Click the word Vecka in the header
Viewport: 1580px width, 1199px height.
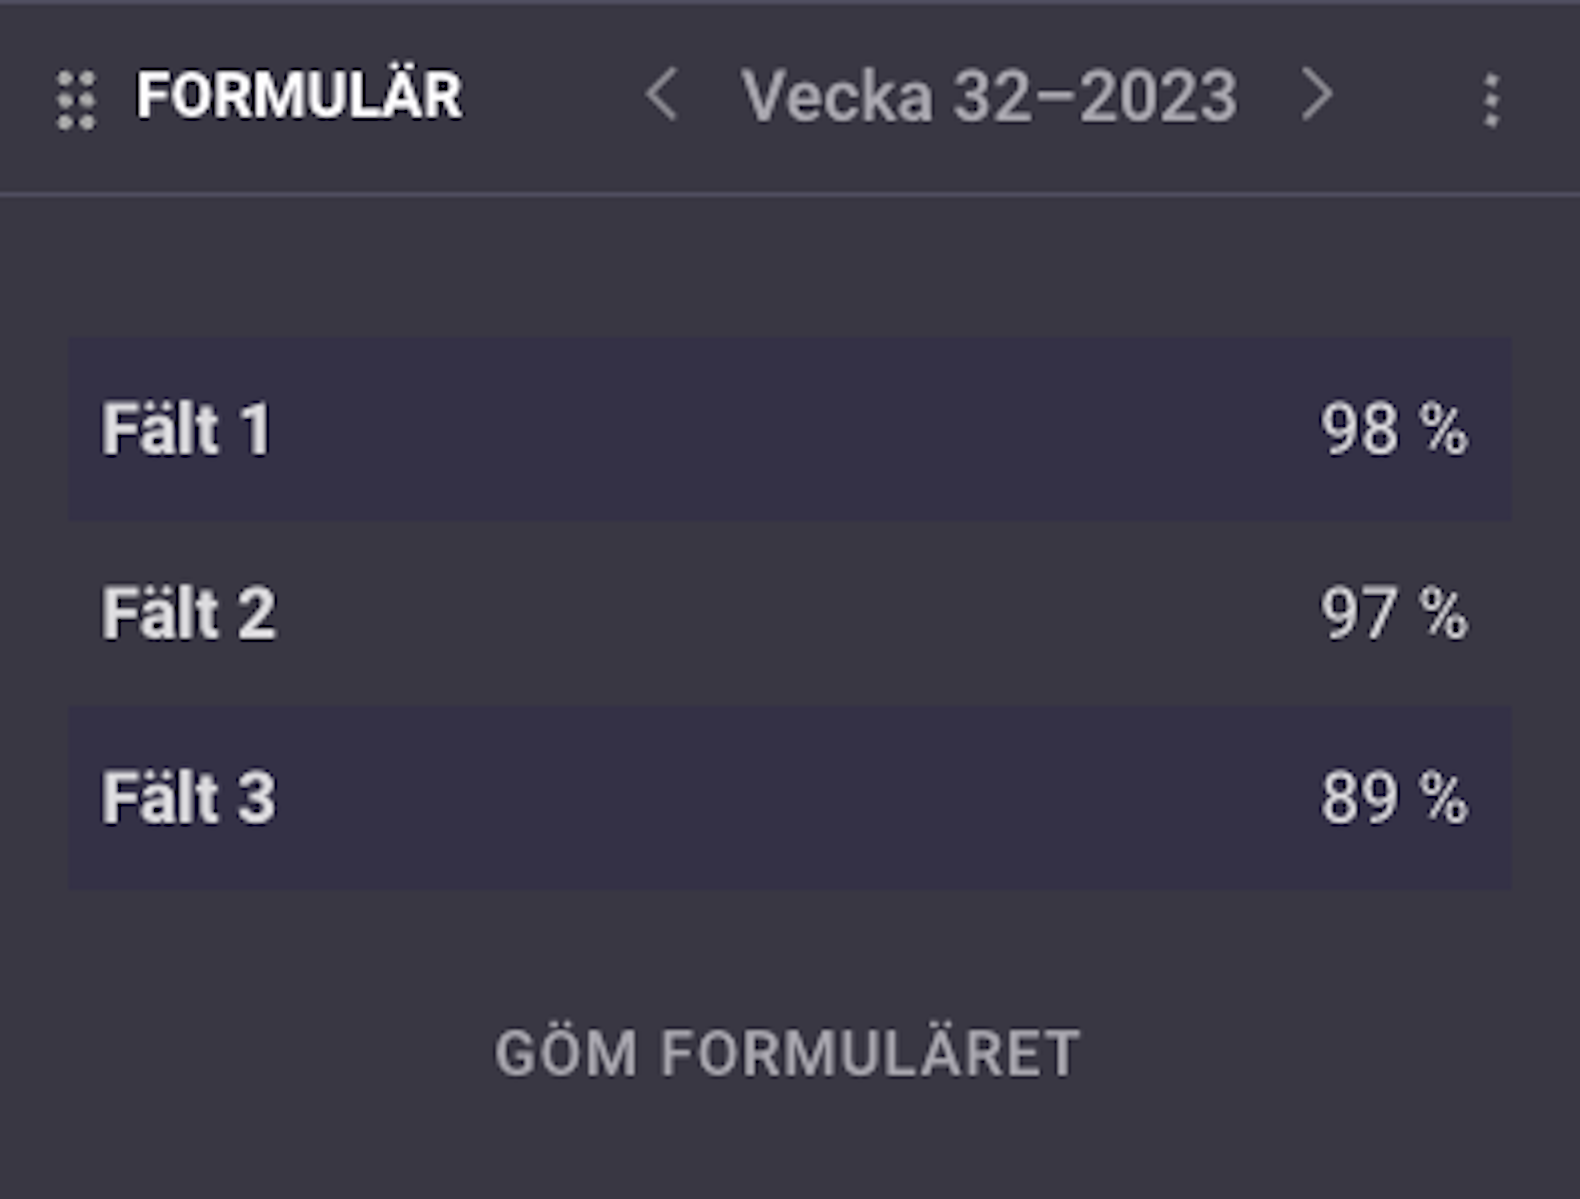tap(837, 97)
